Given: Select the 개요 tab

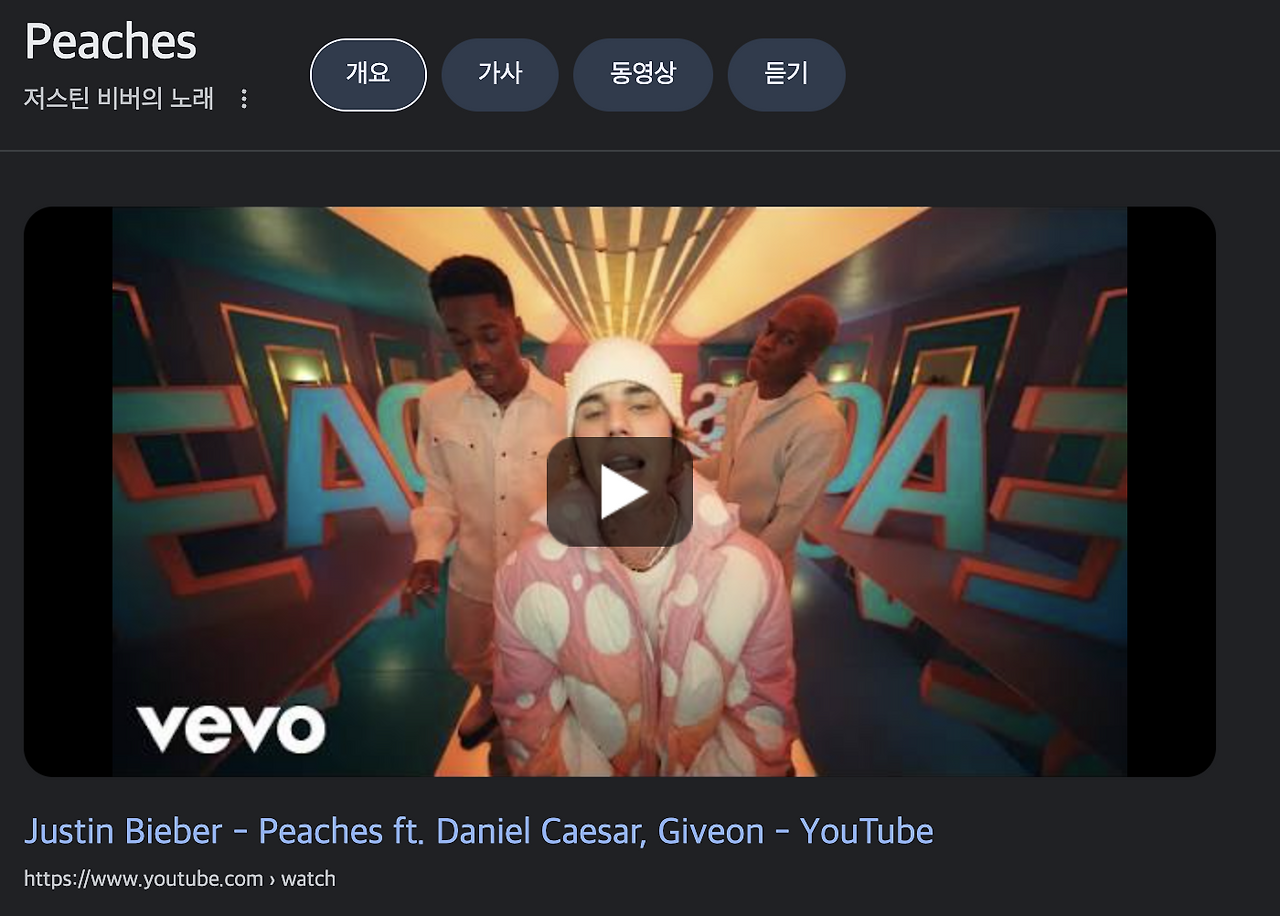Looking at the screenshot, I should click(x=368, y=75).
